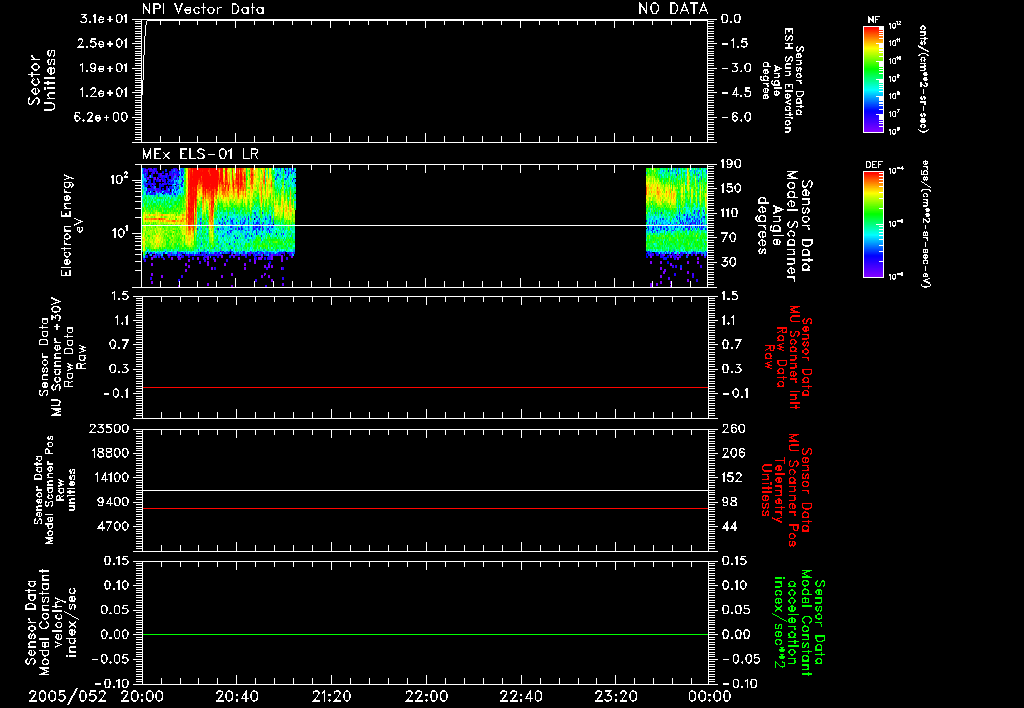
Task: Click the '00:00' time tick label
Action: [x=709, y=697]
